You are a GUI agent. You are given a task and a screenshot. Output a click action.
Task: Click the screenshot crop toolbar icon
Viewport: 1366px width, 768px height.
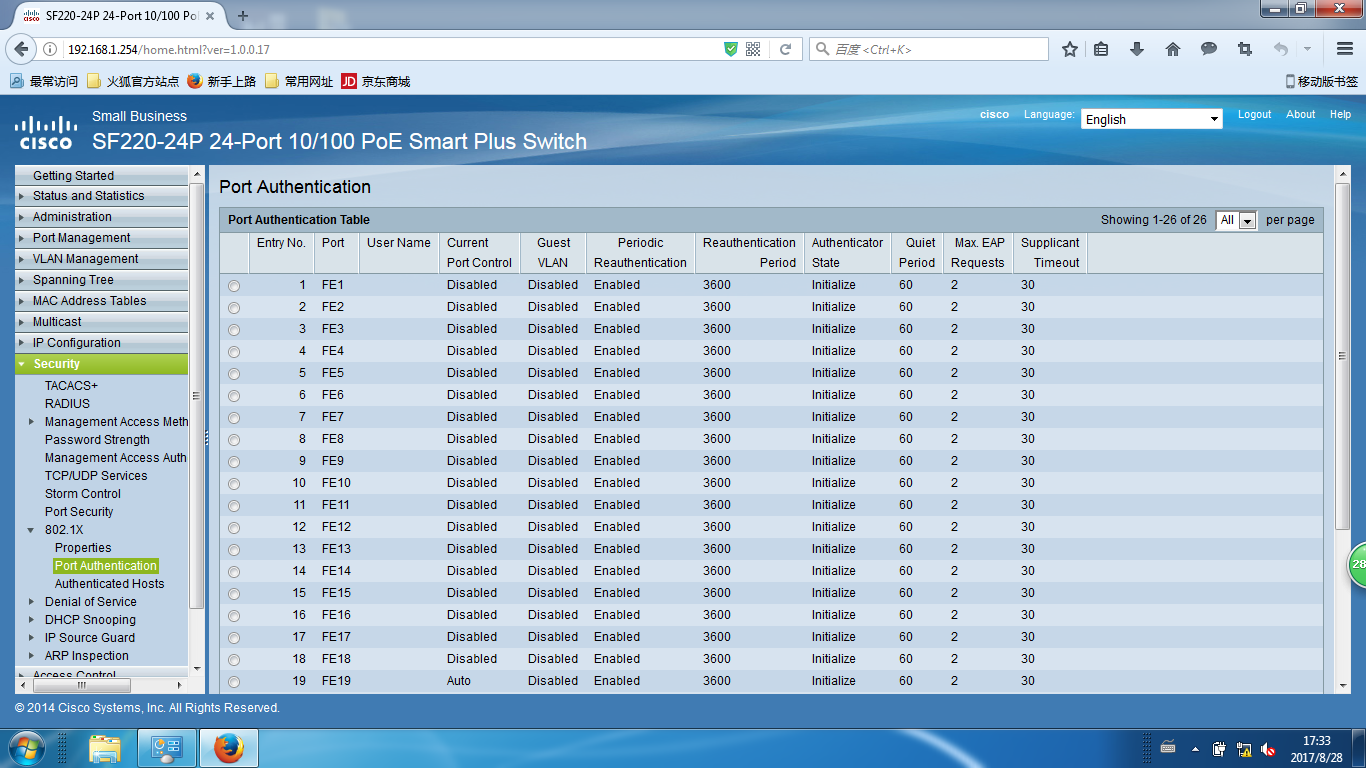click(x=1245, y=49)
